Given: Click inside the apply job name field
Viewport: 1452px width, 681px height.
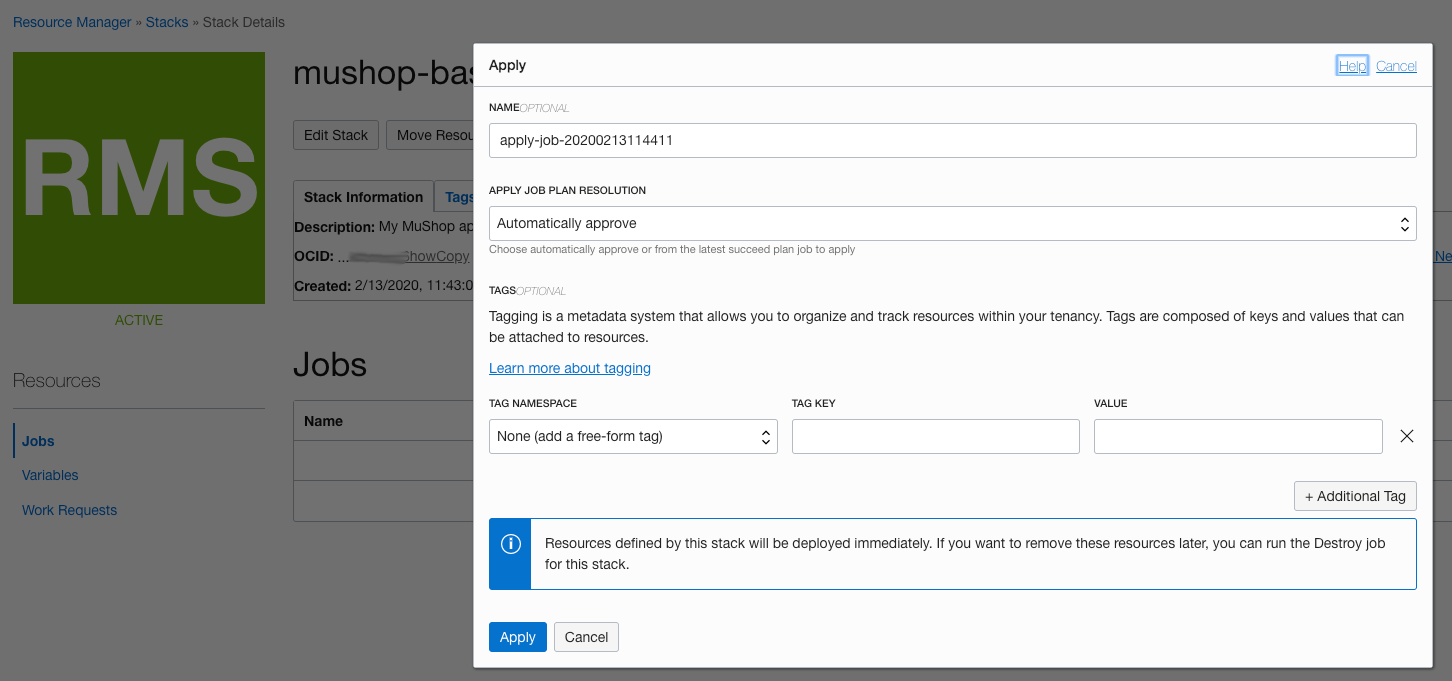Looking at the screenshot, I should [x=950, y=140].
